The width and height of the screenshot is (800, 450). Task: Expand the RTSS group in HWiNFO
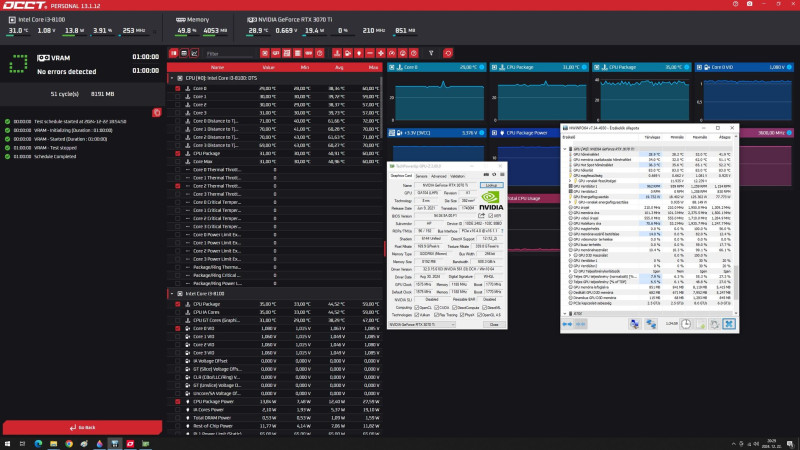565,313
